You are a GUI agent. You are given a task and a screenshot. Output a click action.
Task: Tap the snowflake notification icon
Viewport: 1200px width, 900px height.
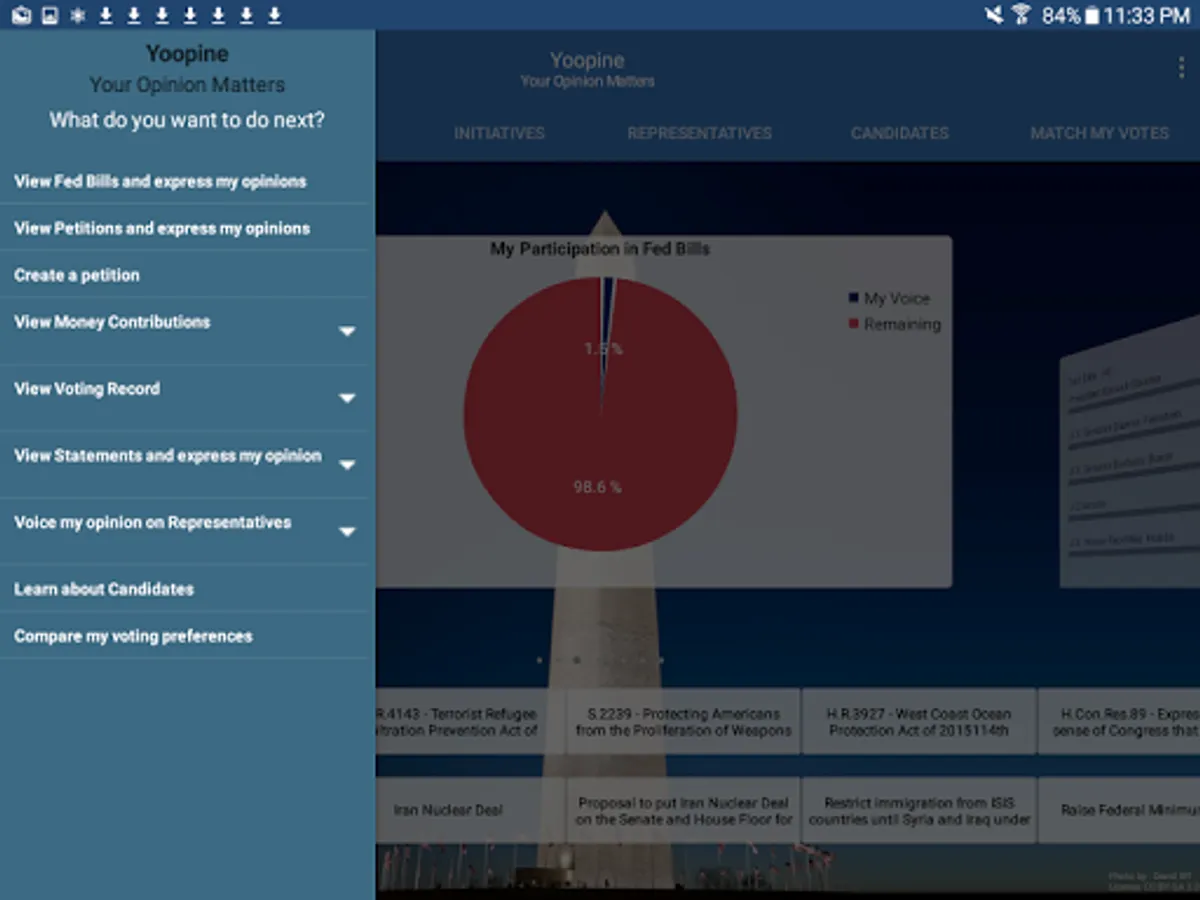77,15
